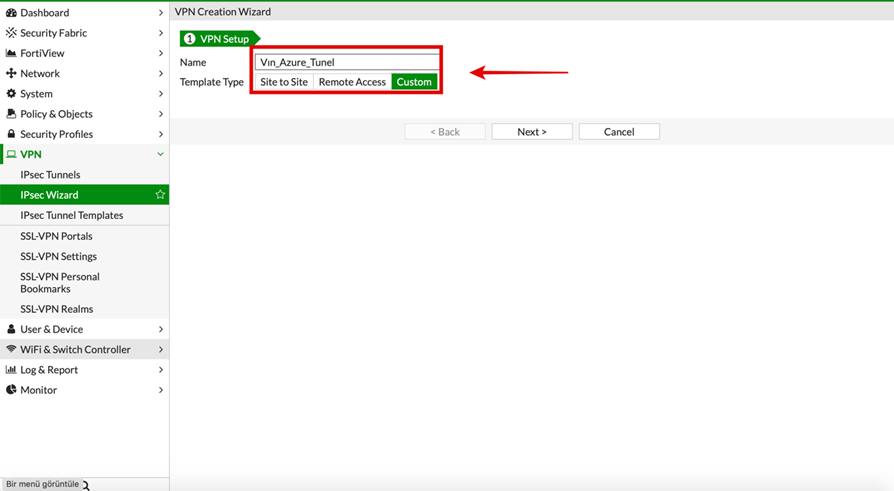Open the FortiView menu label
Image resolution: width=894 pixels, height=491 pixels.
(x=42, y=53)
